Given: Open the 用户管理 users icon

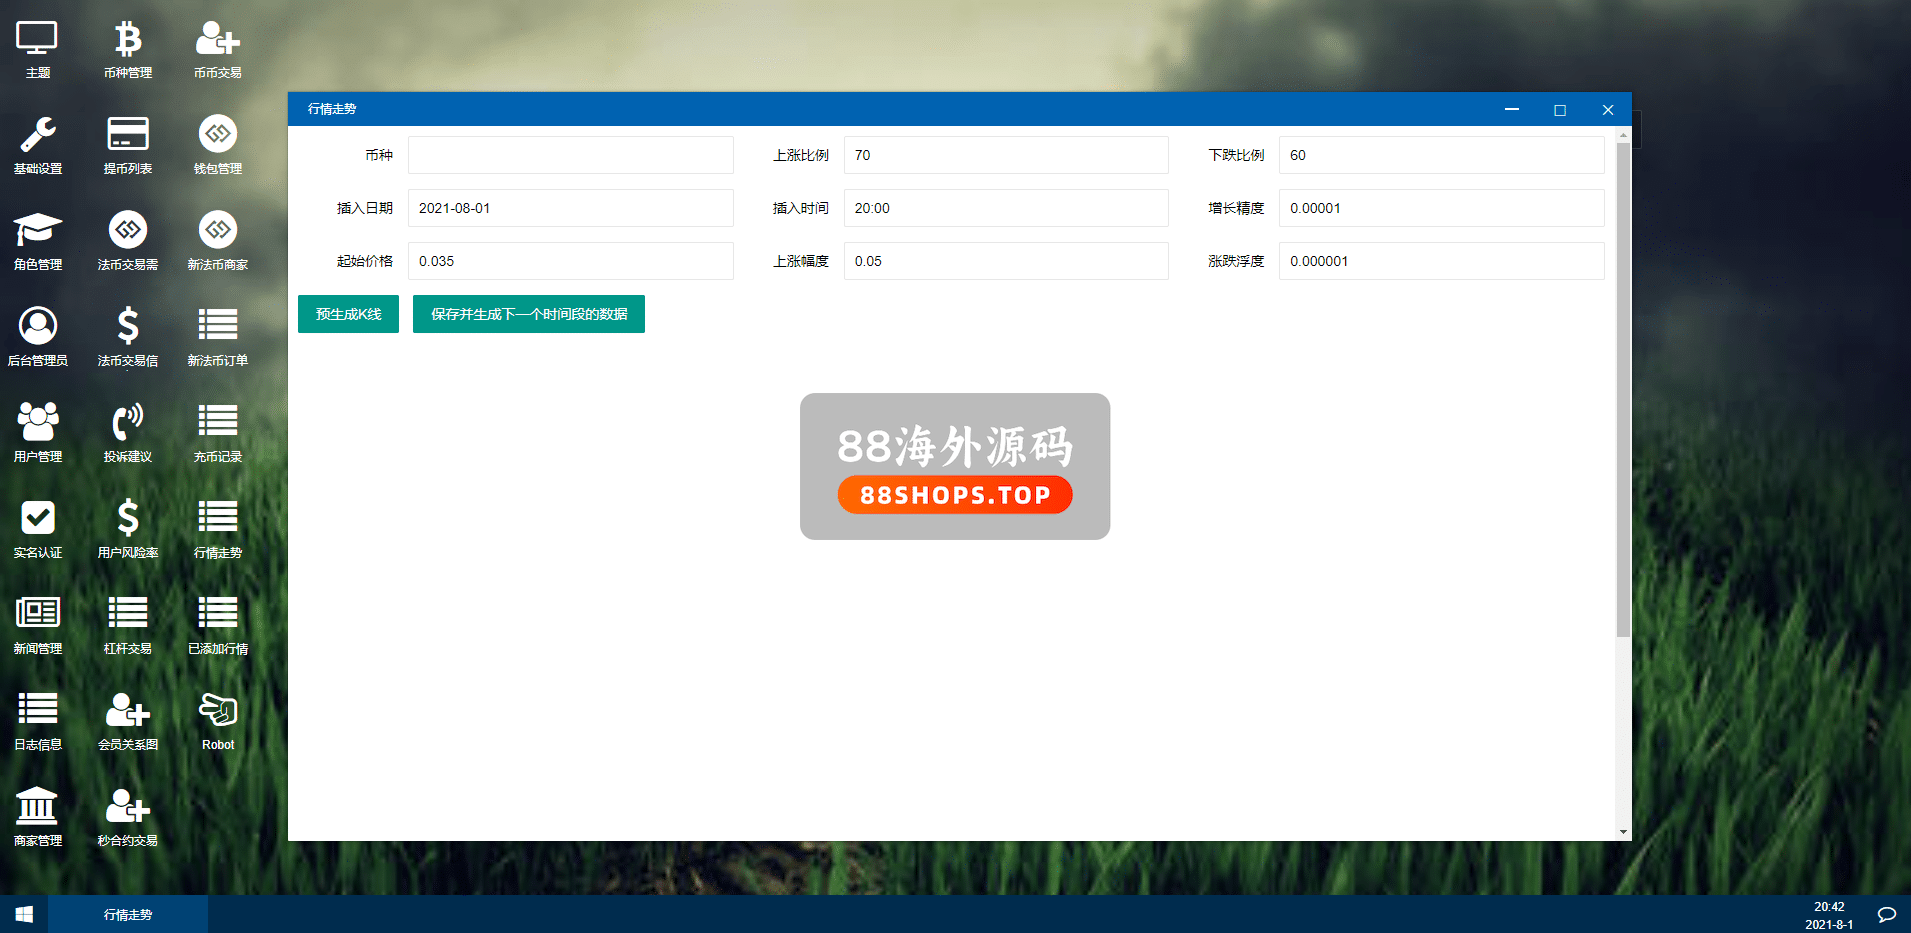Looking at the screenshot, I should 38,423.
